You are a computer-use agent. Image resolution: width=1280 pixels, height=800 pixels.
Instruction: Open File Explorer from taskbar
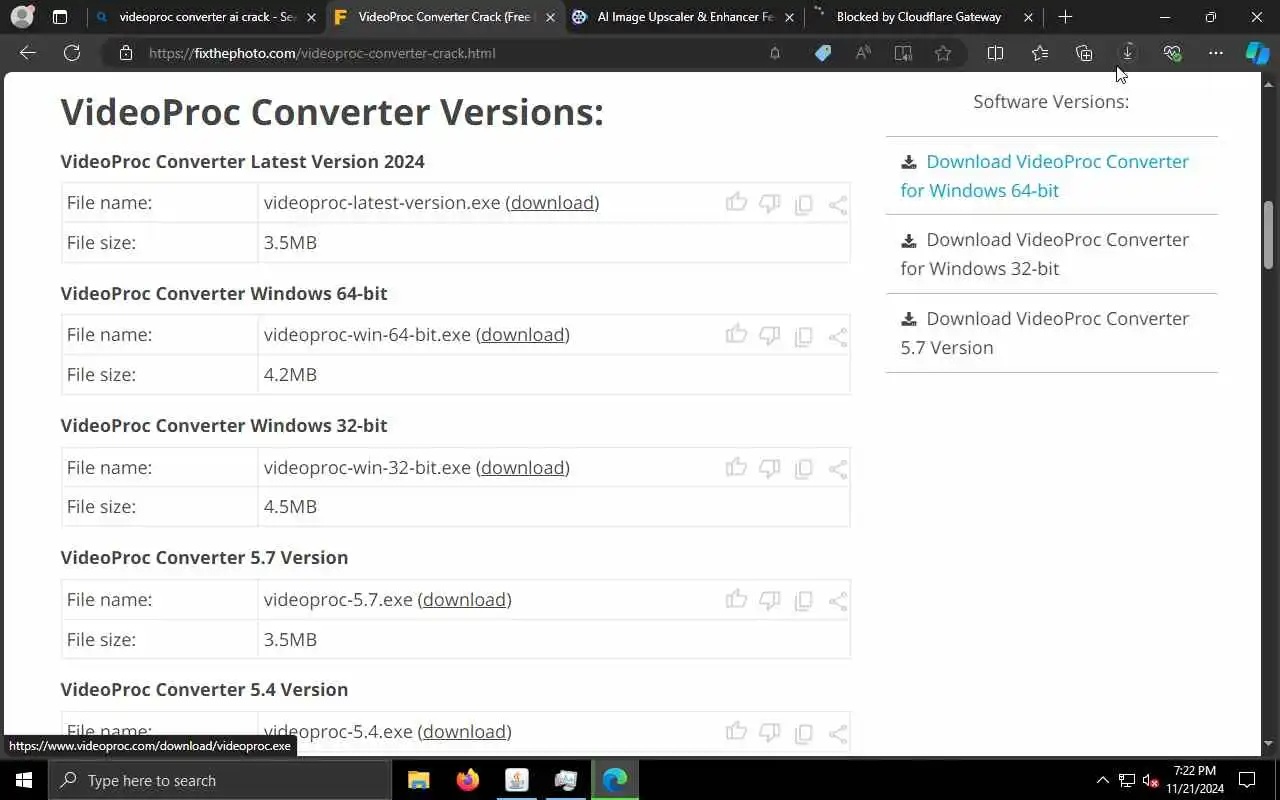pos(419,780)
